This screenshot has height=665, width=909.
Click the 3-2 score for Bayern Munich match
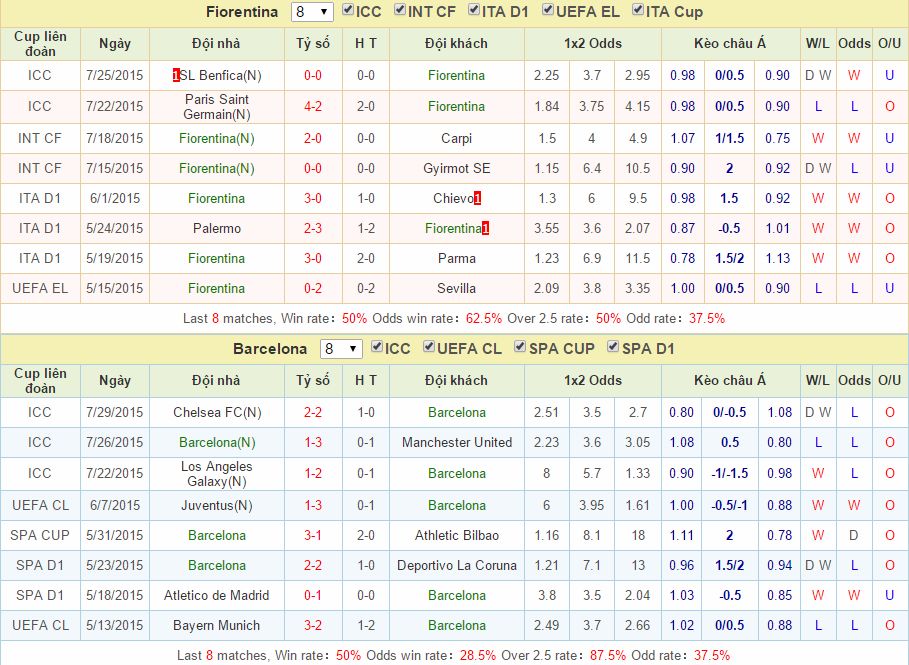point(313,626)
